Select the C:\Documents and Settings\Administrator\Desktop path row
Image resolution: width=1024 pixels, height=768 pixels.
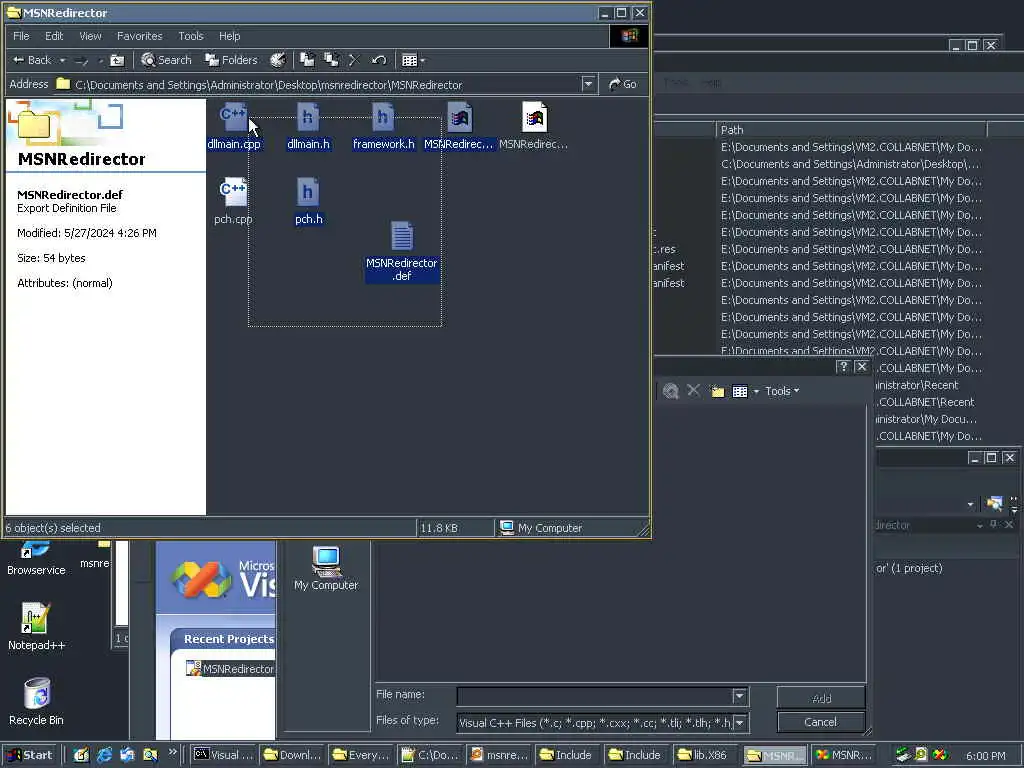pyautogui.click(x=850, y=164)
